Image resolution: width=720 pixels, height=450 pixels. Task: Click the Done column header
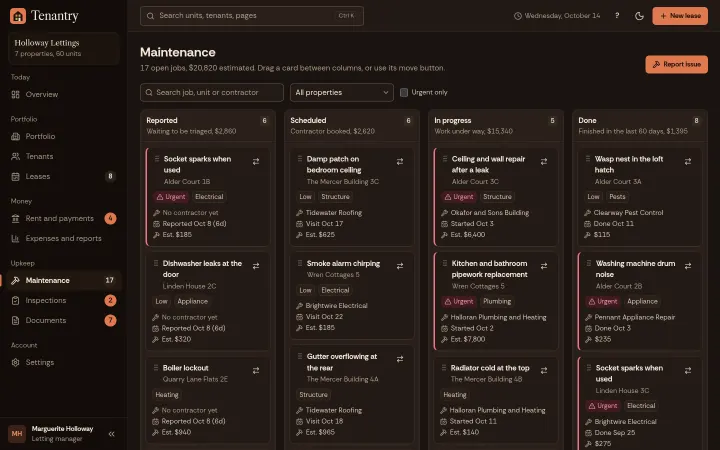640,126
